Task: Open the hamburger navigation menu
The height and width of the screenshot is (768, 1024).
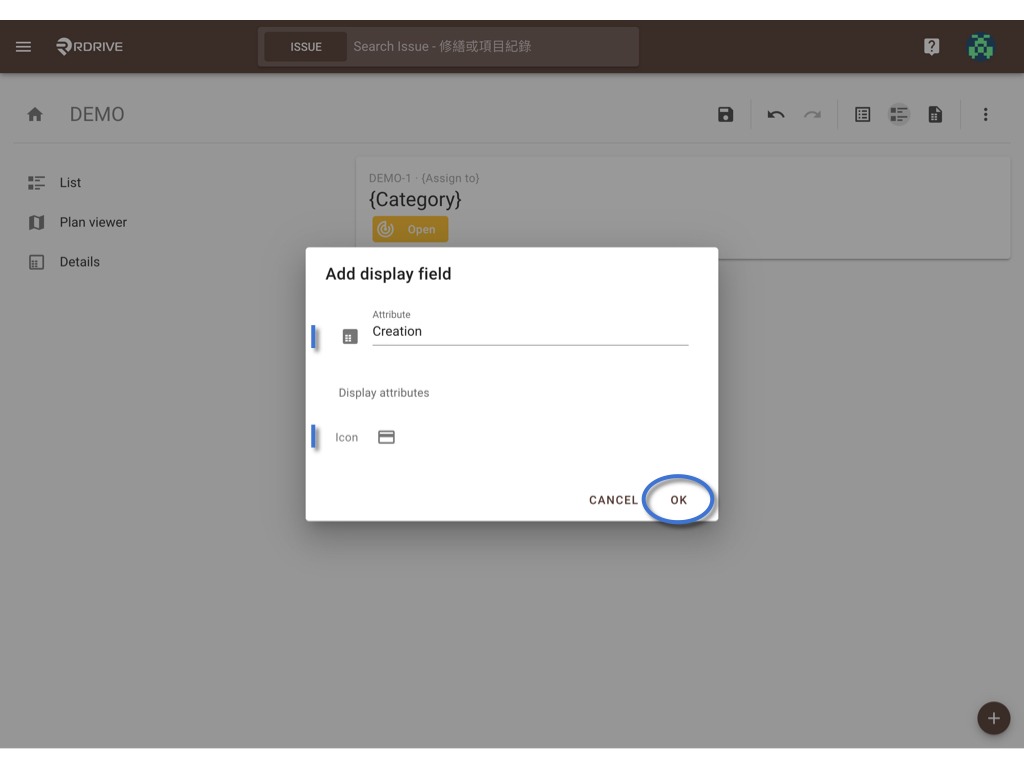Action: (x=24, y=46)
